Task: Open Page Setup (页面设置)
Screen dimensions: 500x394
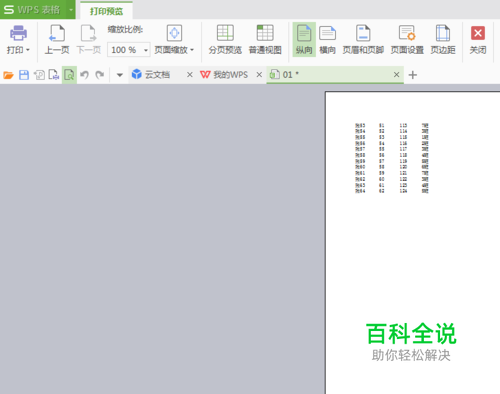Action: (407, 39)
